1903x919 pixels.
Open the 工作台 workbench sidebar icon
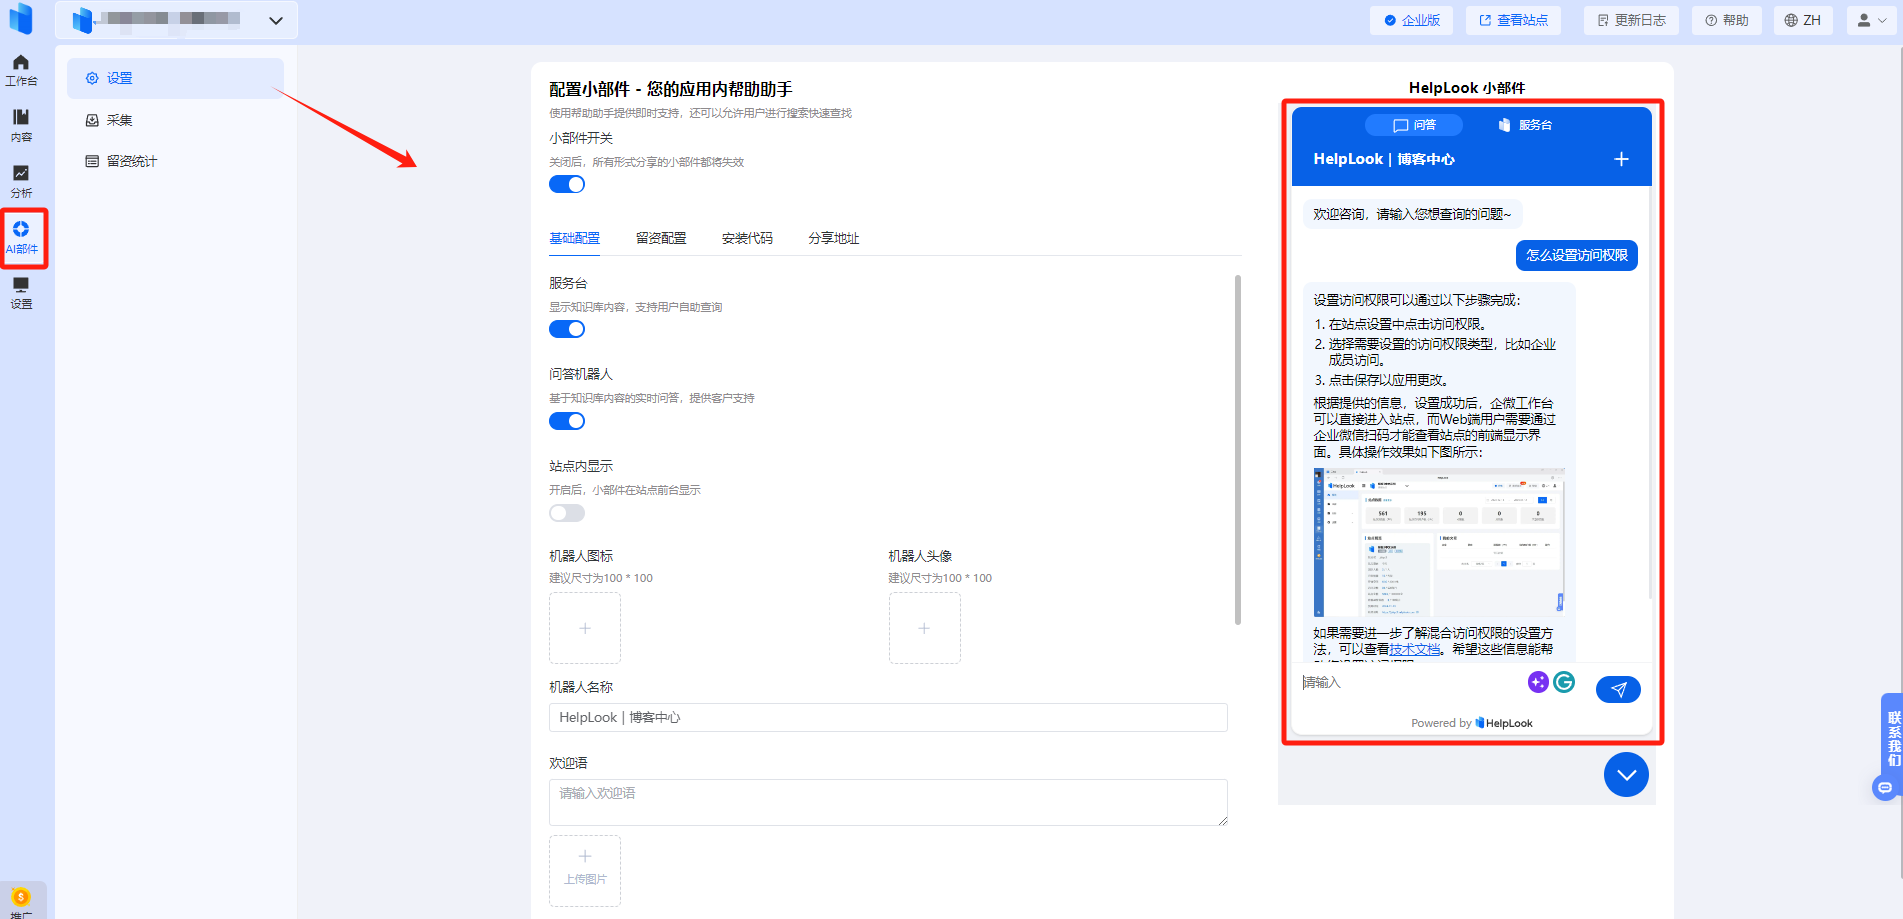[x=21, y=70]
